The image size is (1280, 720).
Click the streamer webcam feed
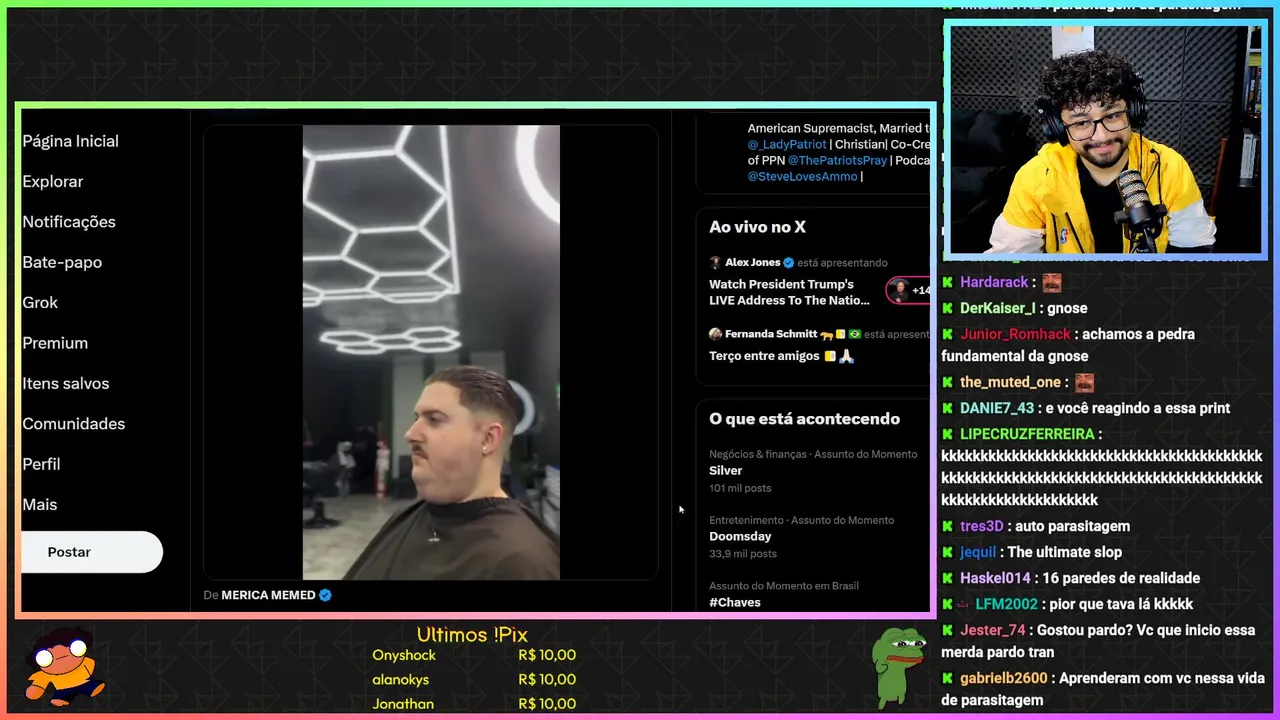1105,140
